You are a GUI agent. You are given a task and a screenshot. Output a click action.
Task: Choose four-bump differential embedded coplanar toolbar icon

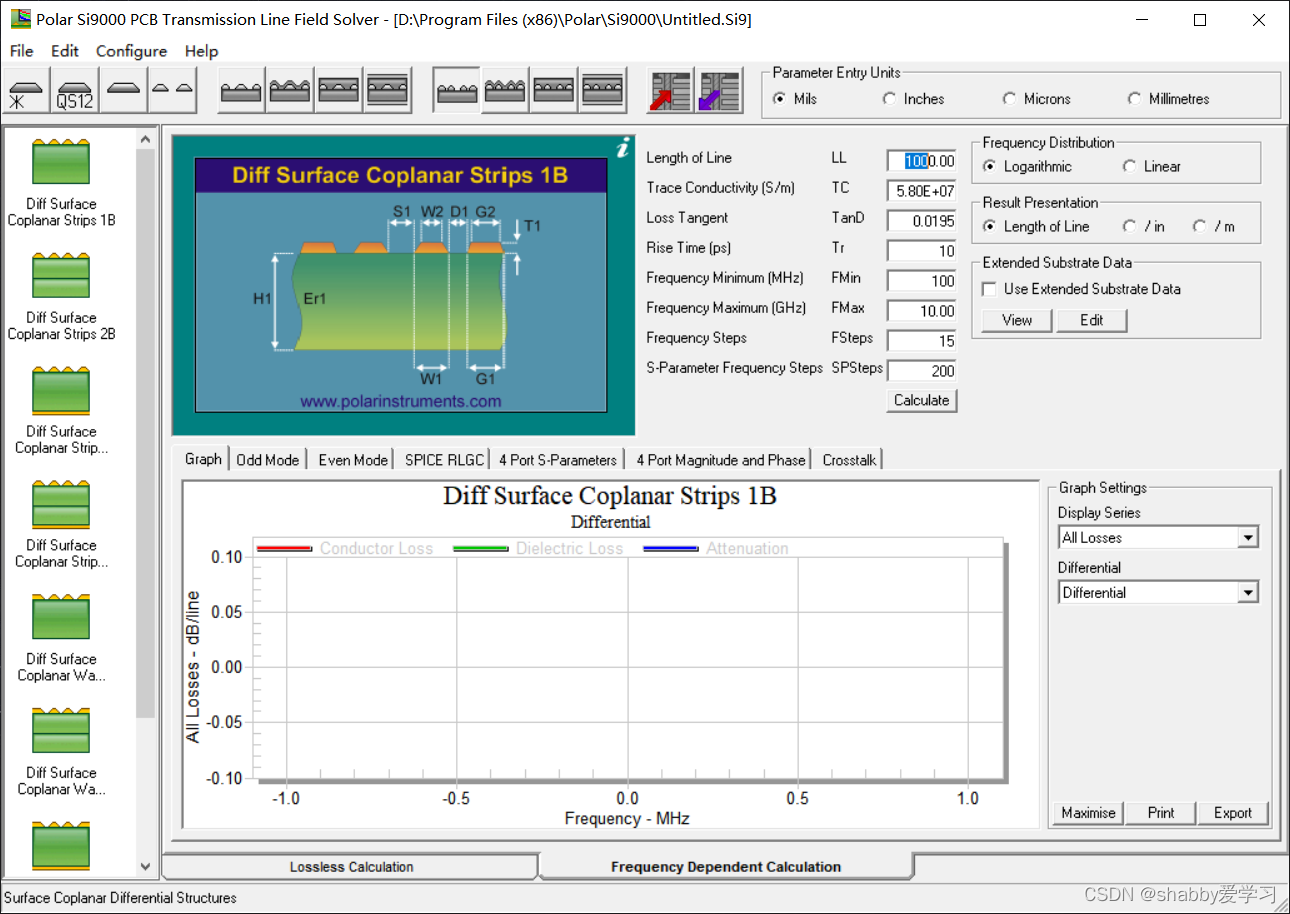coord(553,91)
